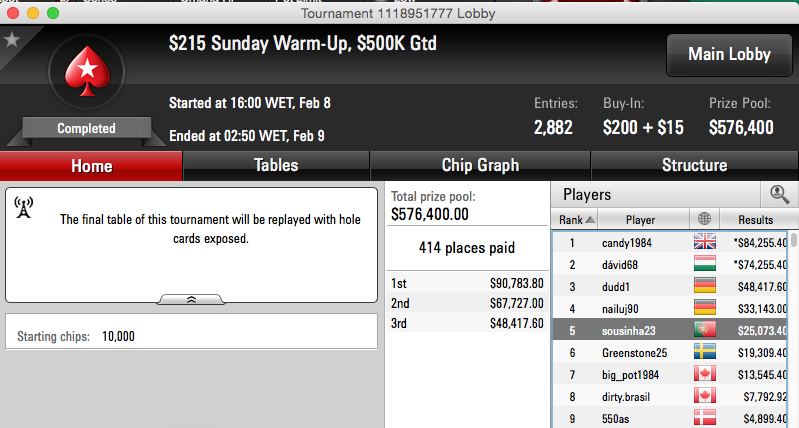Click the globe country column icon
This screenshot has height=428, width=799.
coord(704,219)
